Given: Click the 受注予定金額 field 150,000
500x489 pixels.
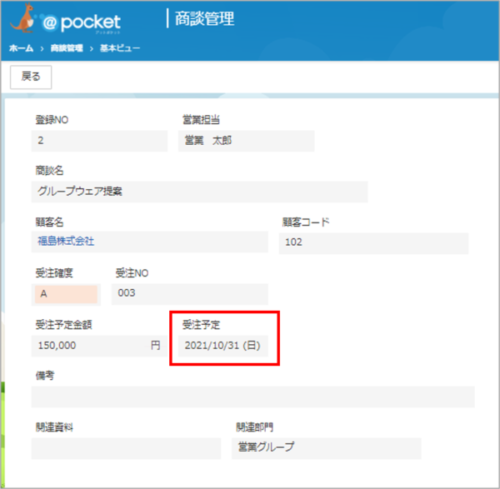Looking at the screenshot, I should click(100, 346).
